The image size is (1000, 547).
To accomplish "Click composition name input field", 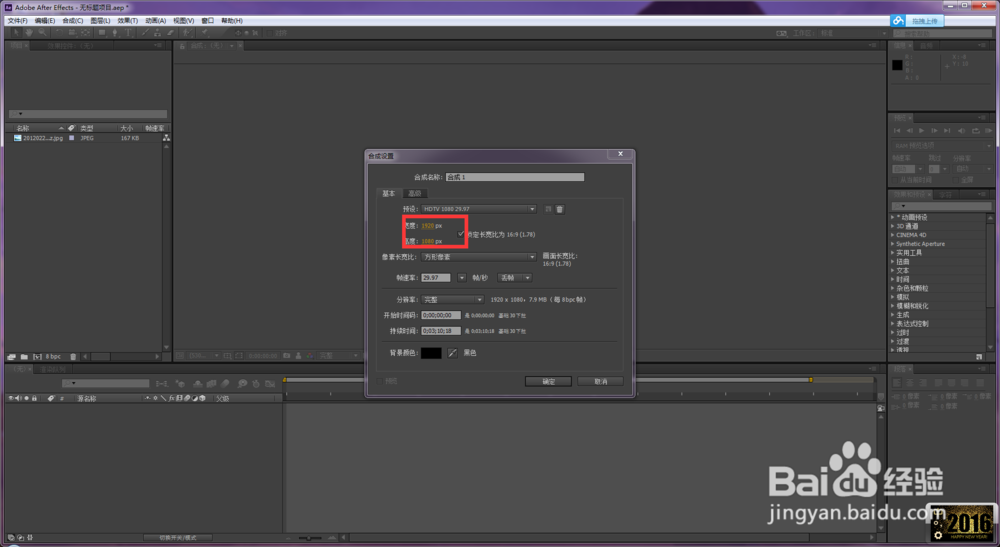I will pyautogui.click(x=515, y=177).
